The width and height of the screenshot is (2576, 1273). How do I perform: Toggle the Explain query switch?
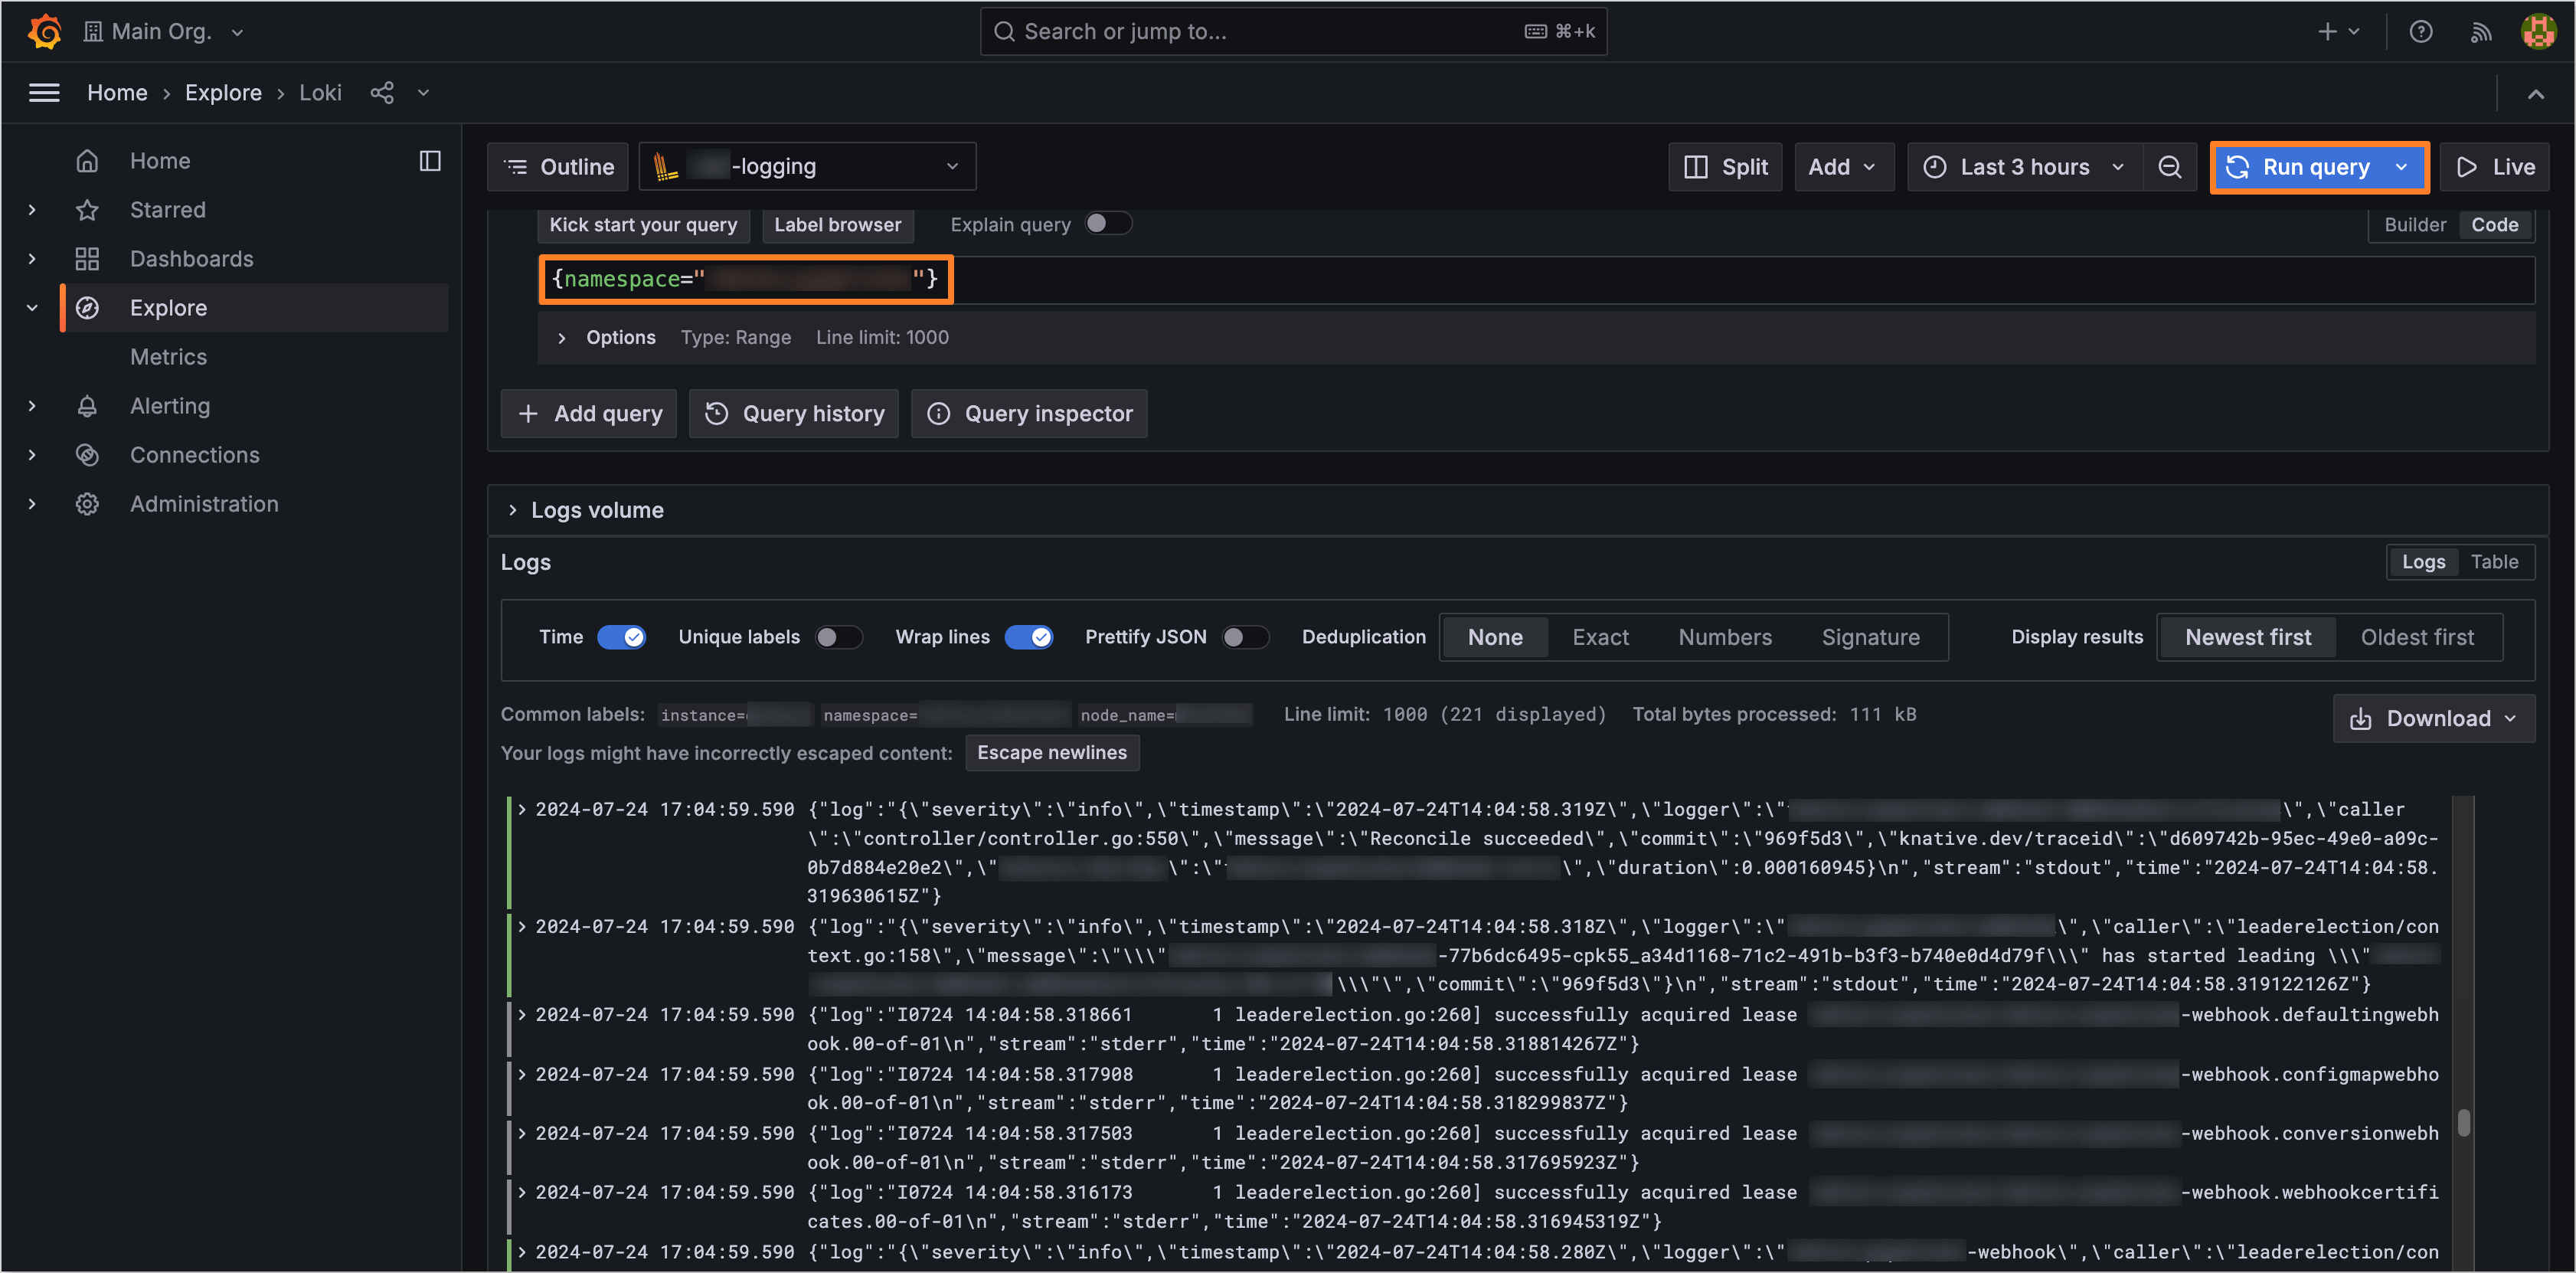(1107, 224)
